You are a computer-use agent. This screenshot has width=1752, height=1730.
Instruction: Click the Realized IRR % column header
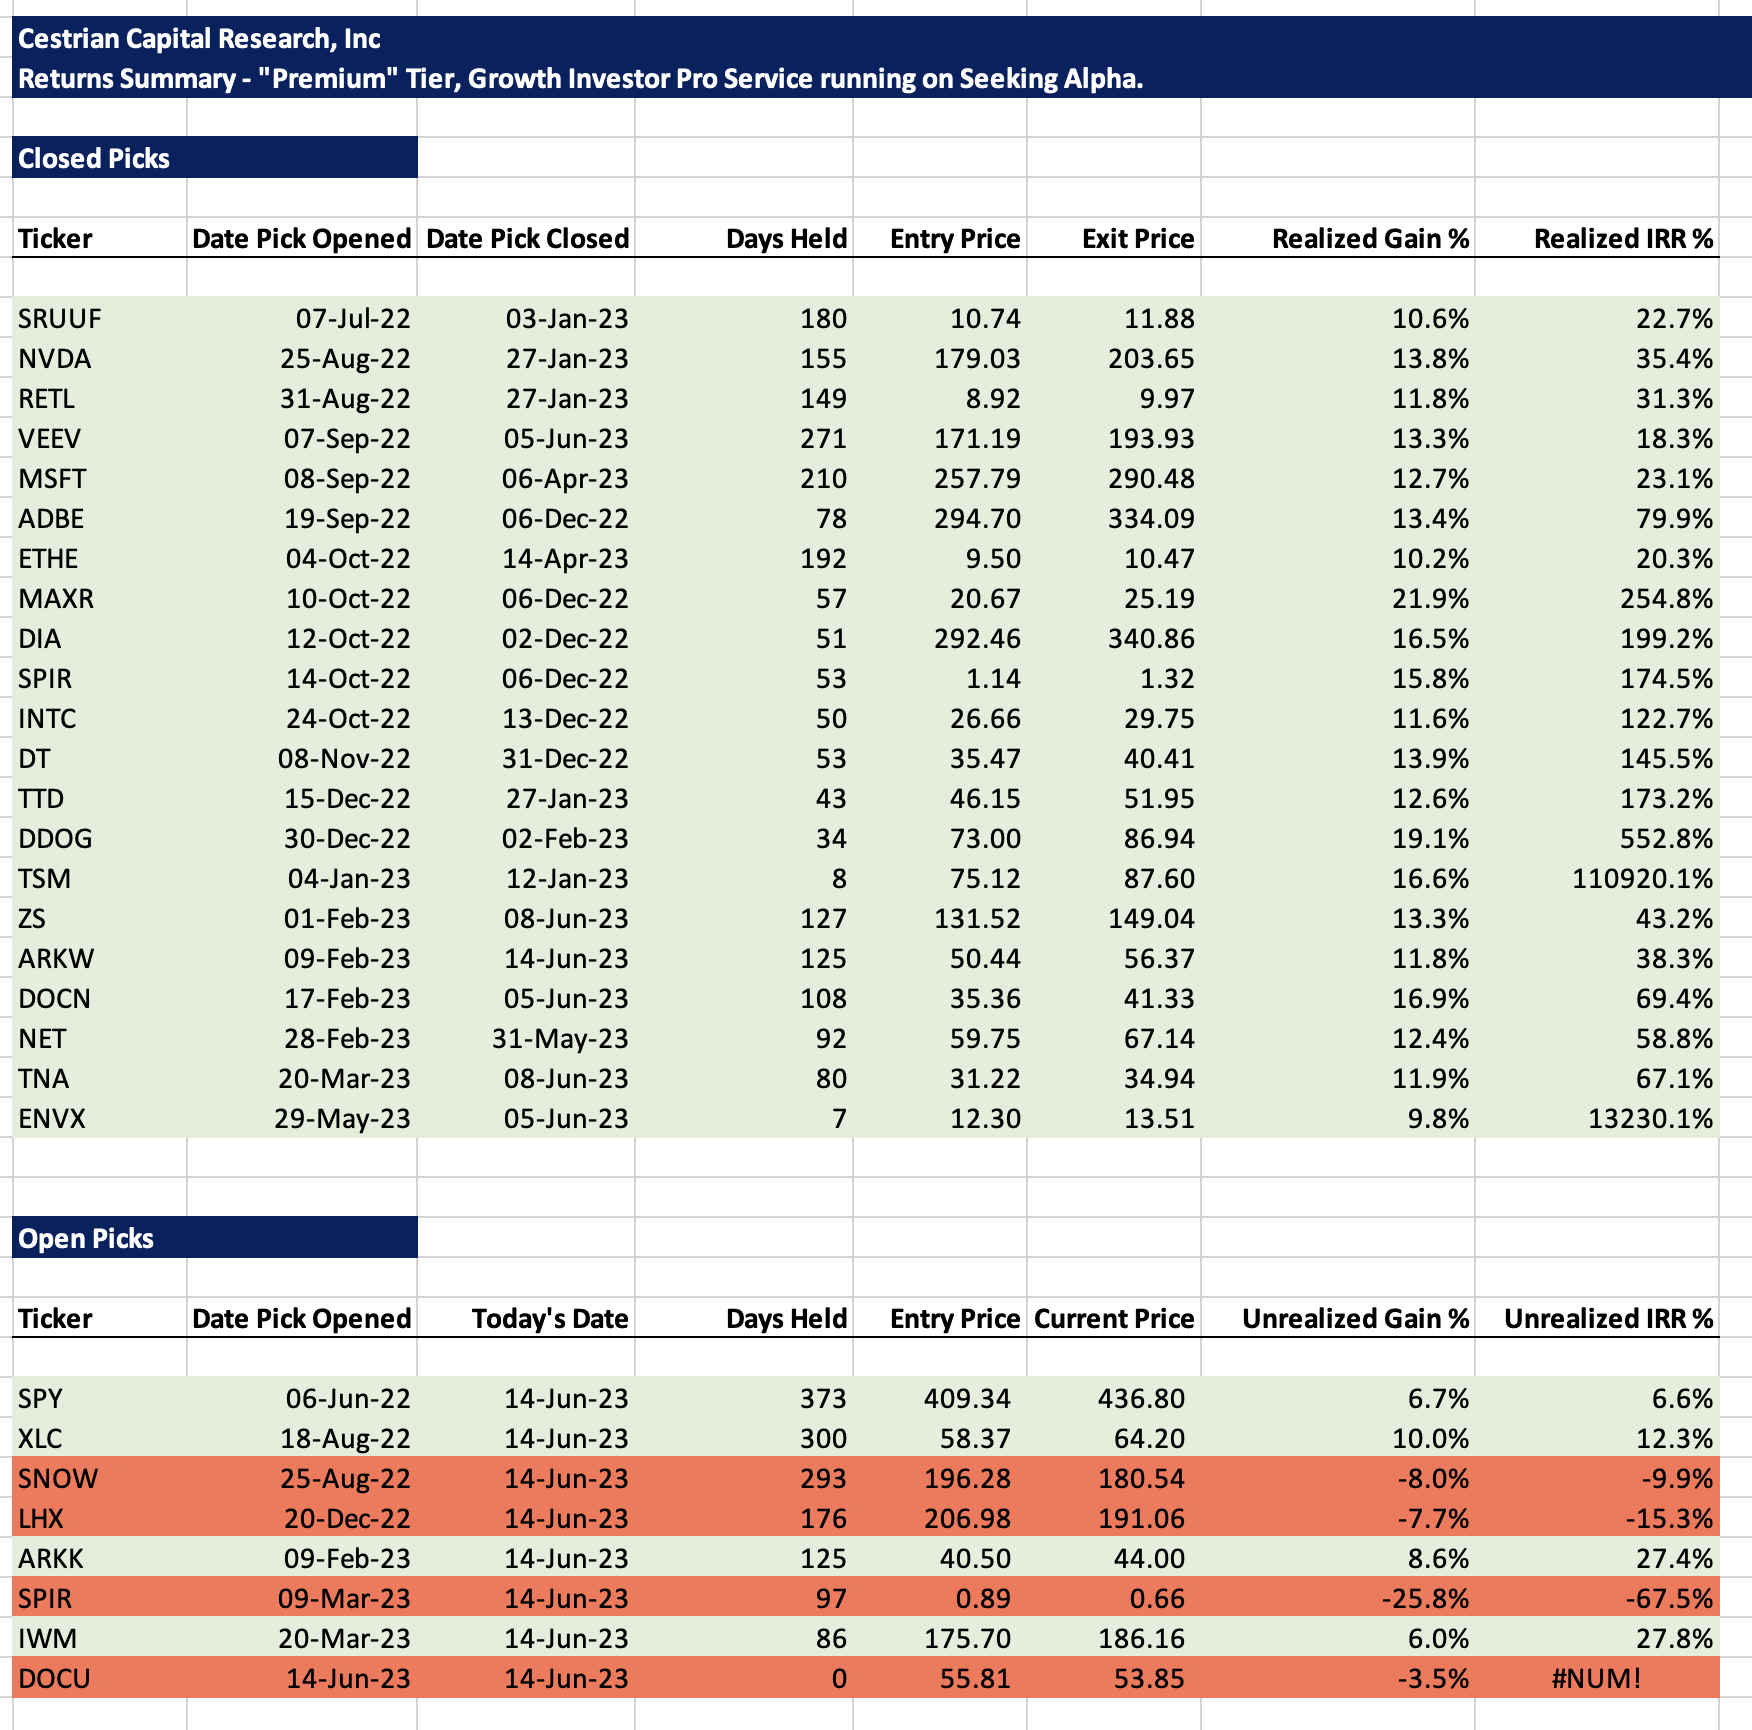(1623, 239)
